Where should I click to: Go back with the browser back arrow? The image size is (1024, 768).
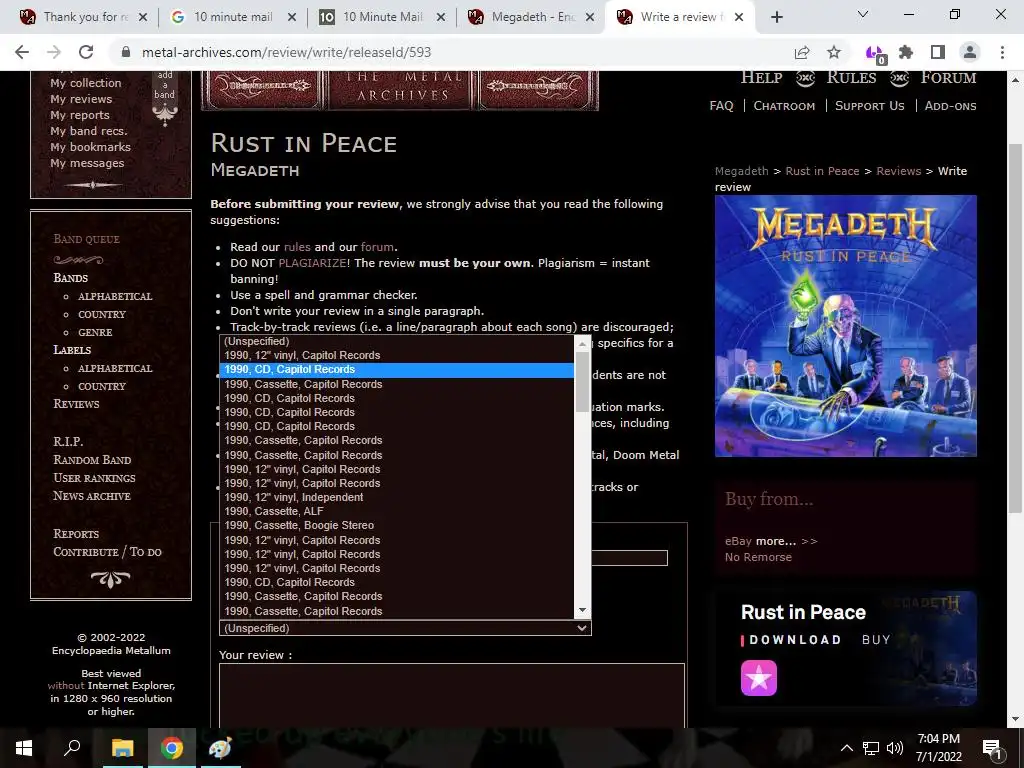[x=22, y=52]
